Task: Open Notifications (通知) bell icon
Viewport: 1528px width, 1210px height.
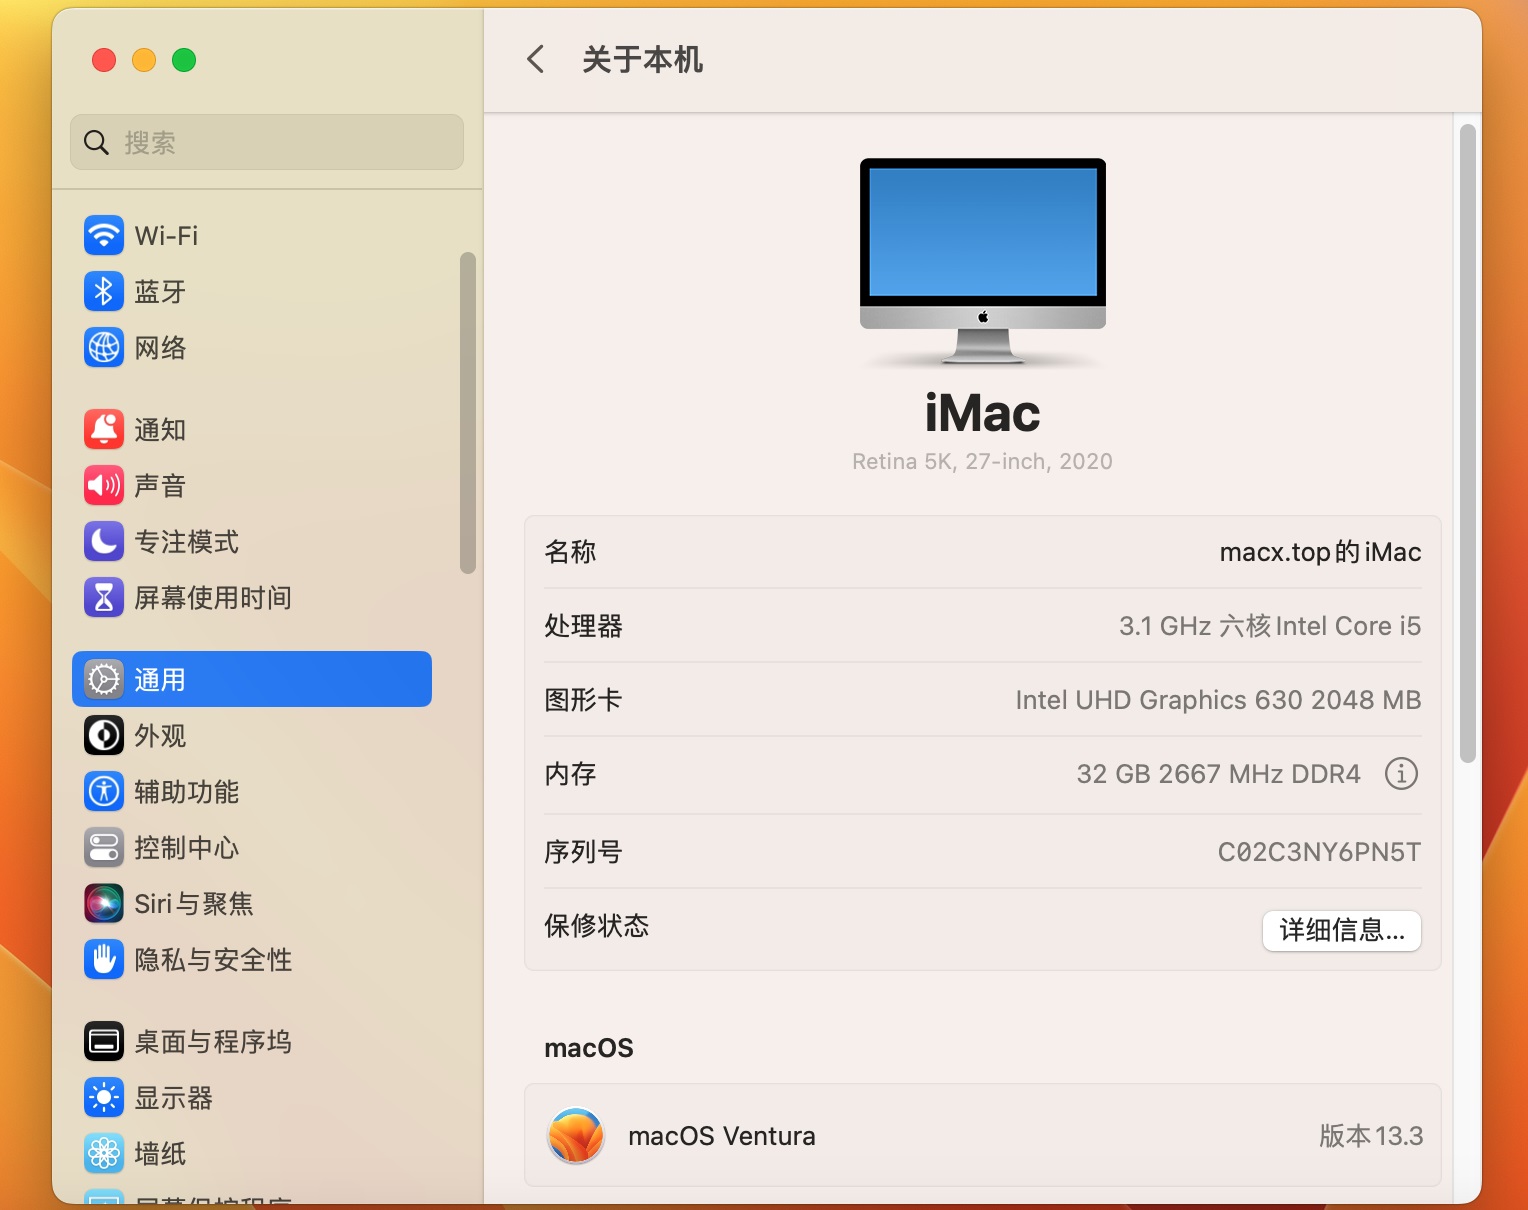Action: [104, 430]
